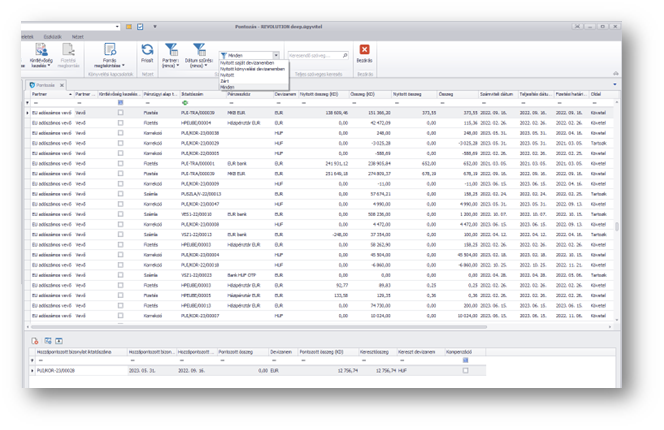Click the Kintlévőség kezelés icon
Viewport: 664px width, 430px height.
(41, 50)
